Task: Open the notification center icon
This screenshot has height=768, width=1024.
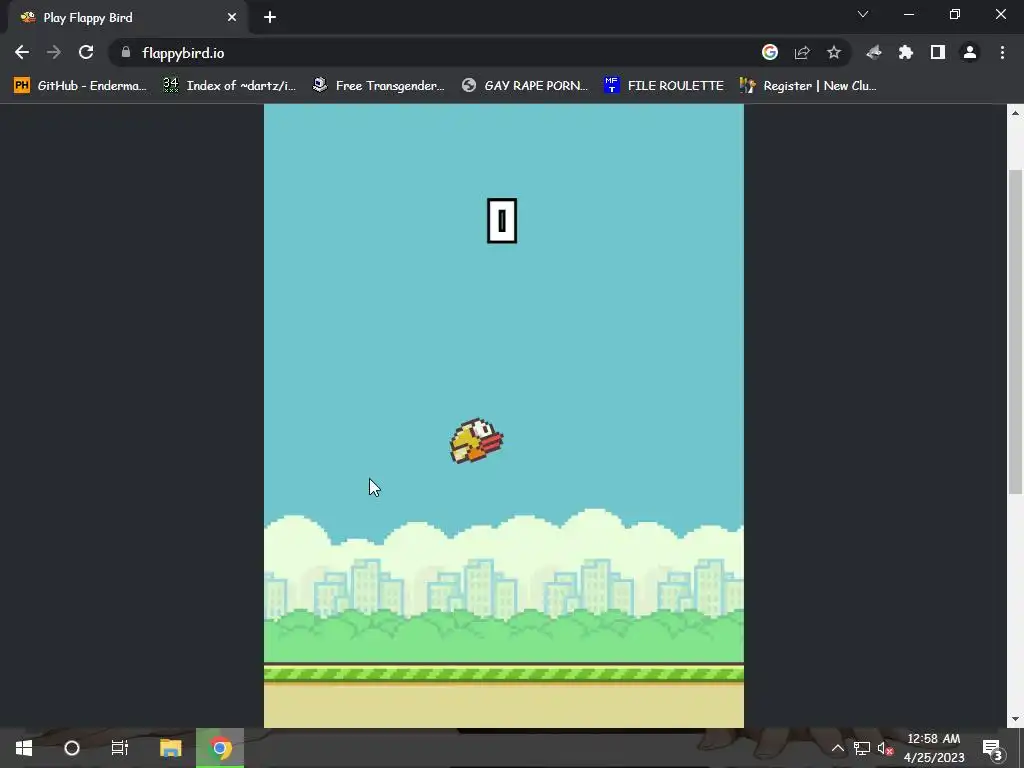Action: click(x=993, y=748)
